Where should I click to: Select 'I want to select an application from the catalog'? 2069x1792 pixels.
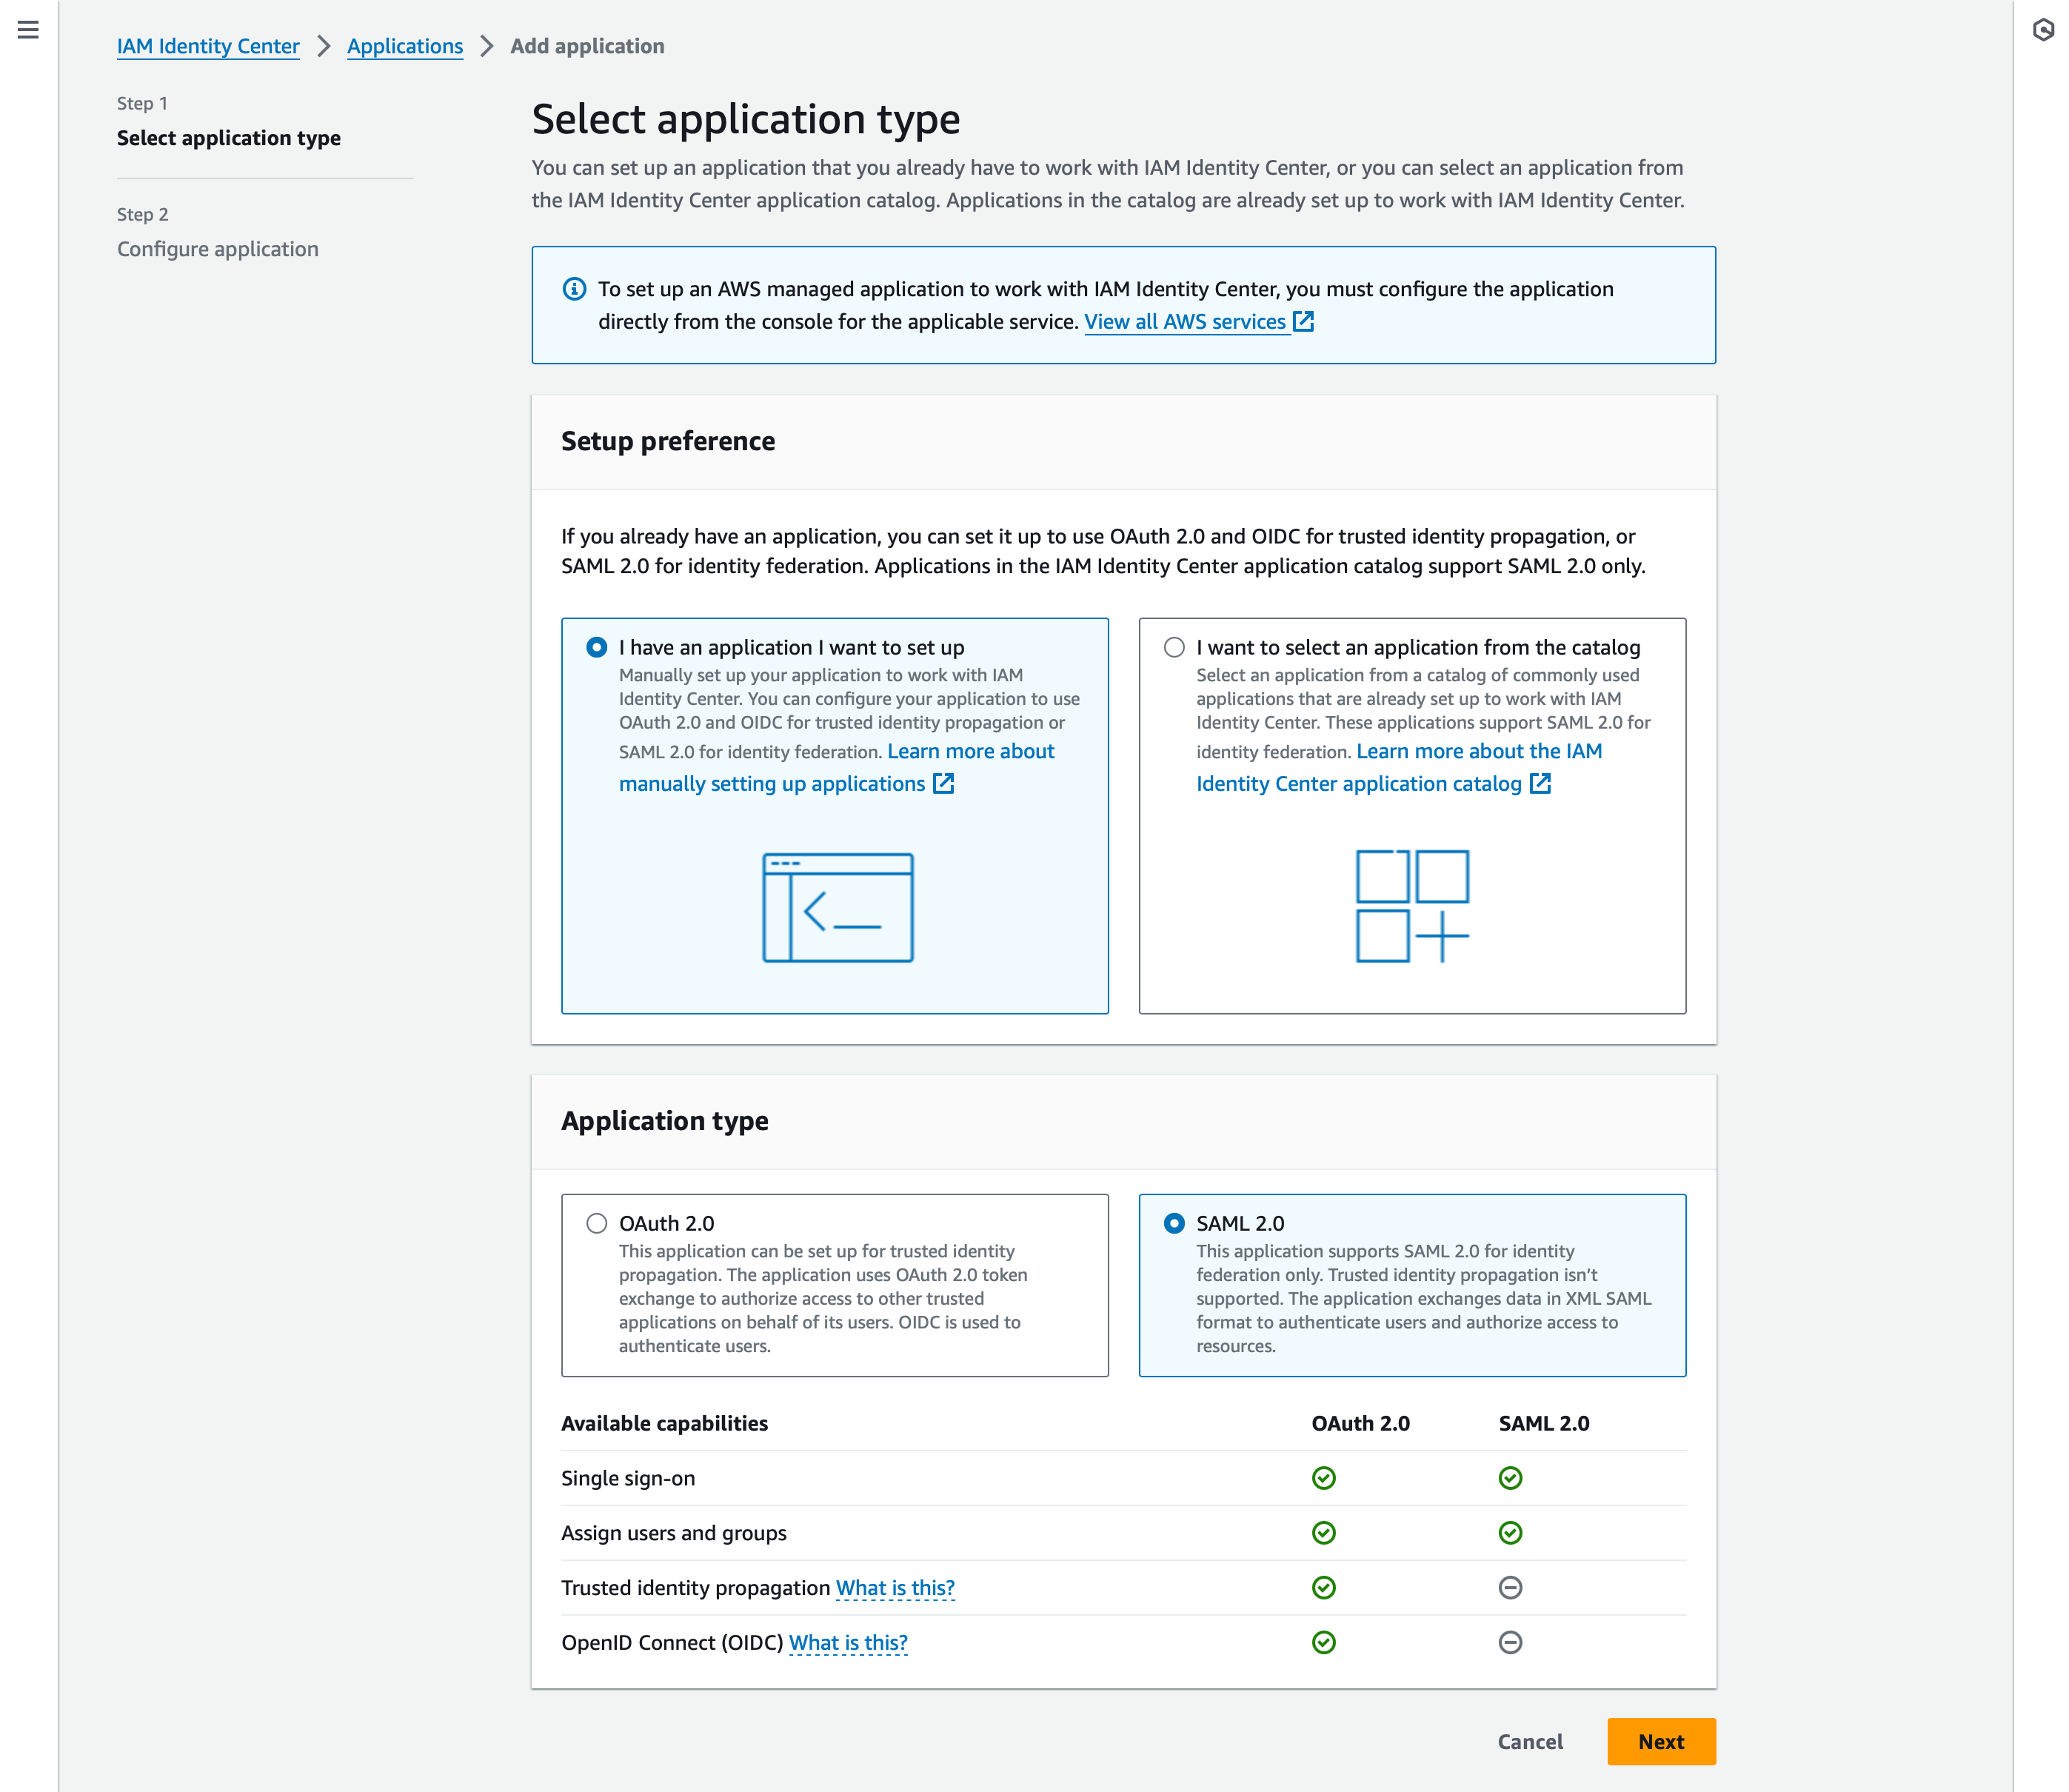tap(1174, 648)
